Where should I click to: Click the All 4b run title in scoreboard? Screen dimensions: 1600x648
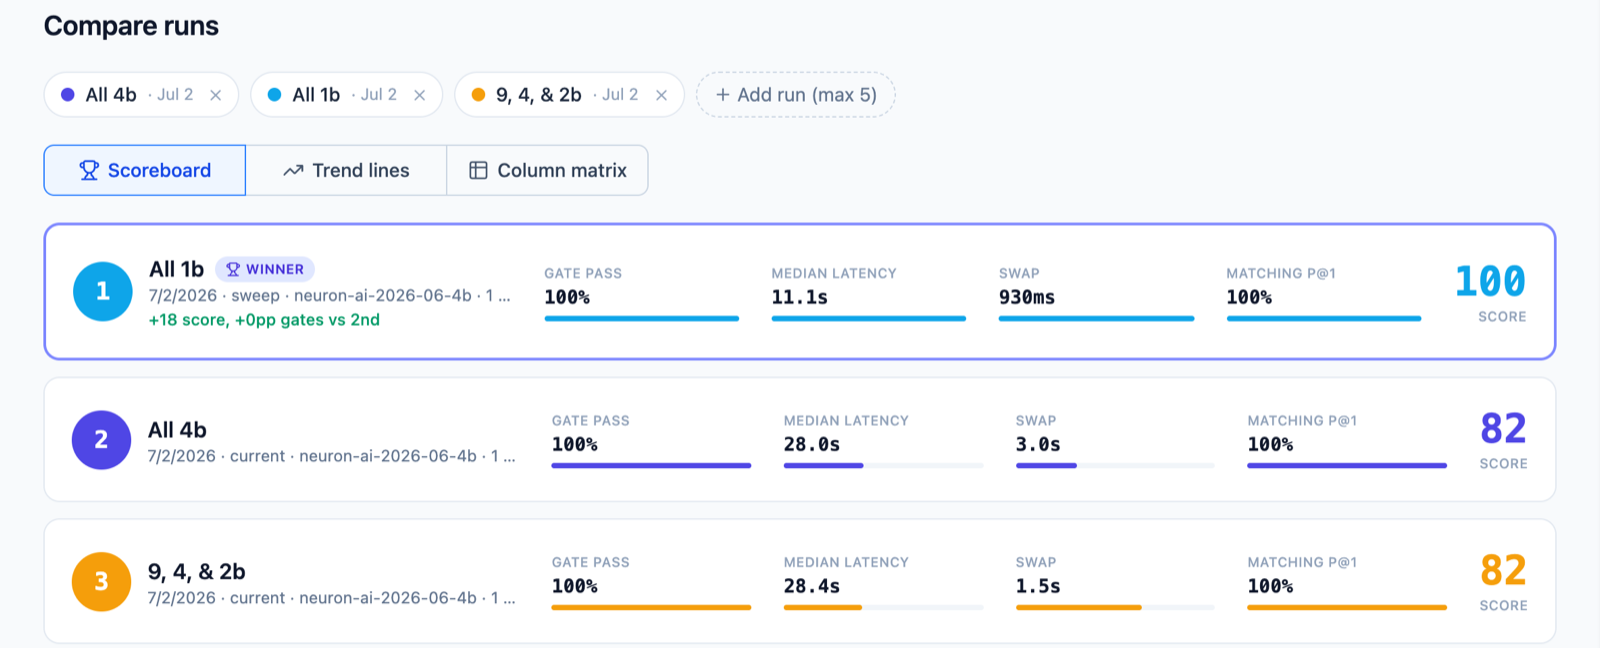(x=177, y=430)
